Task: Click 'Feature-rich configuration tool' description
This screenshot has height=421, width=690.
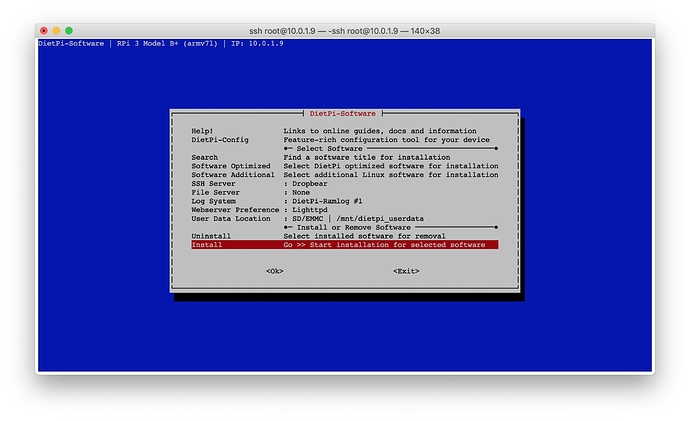Action: point(386,140)
